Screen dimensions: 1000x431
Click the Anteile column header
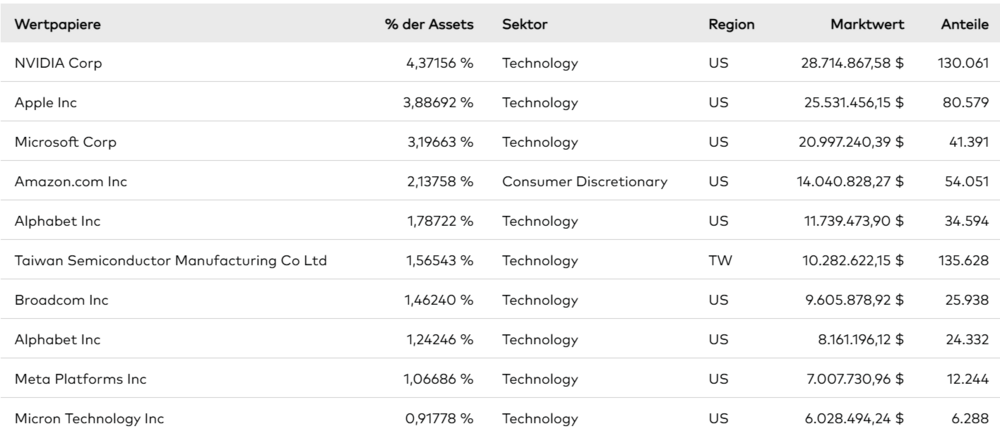[x=964, y=25]
